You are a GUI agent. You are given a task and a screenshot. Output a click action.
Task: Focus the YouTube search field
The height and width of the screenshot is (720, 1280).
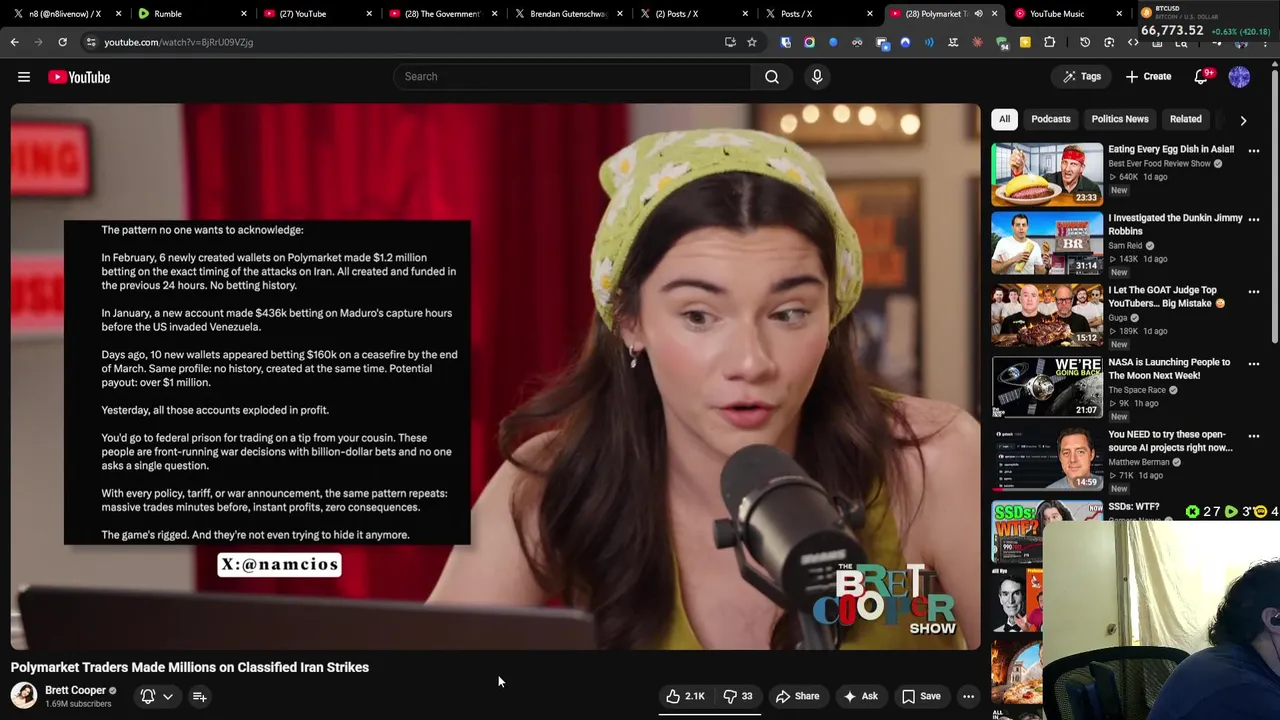tap(572, 77)
